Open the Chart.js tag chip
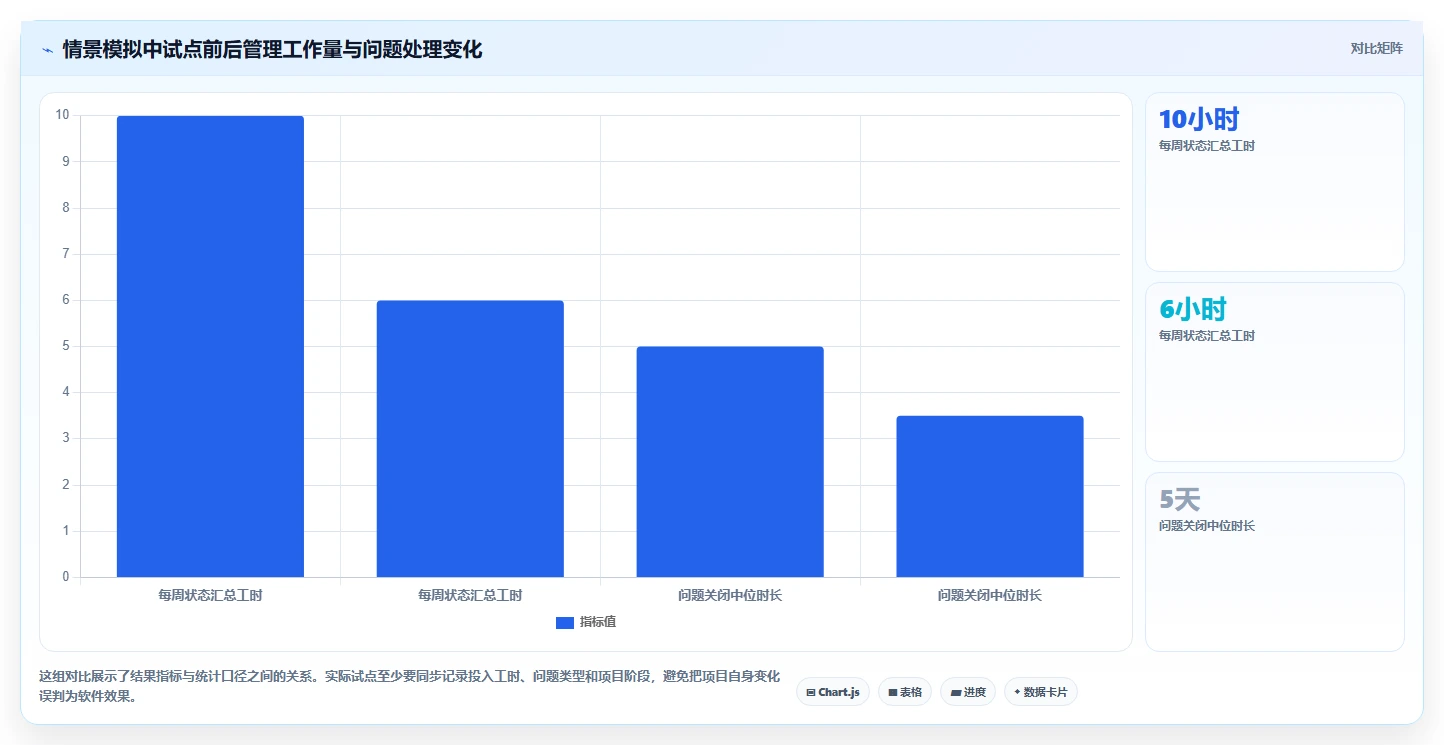Viewport: 1444px width, 745px height. click(x=832, y=692)
